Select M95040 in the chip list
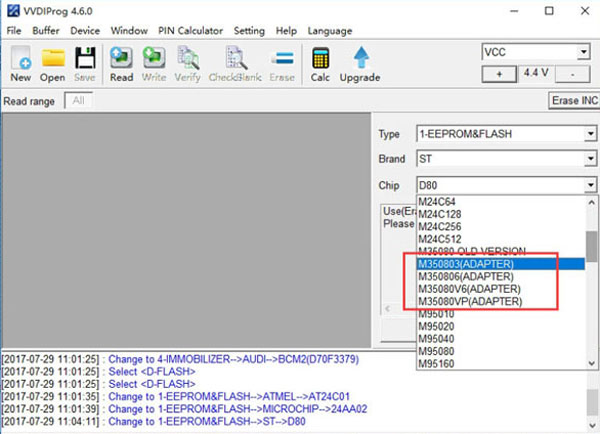 pos(501,339)
